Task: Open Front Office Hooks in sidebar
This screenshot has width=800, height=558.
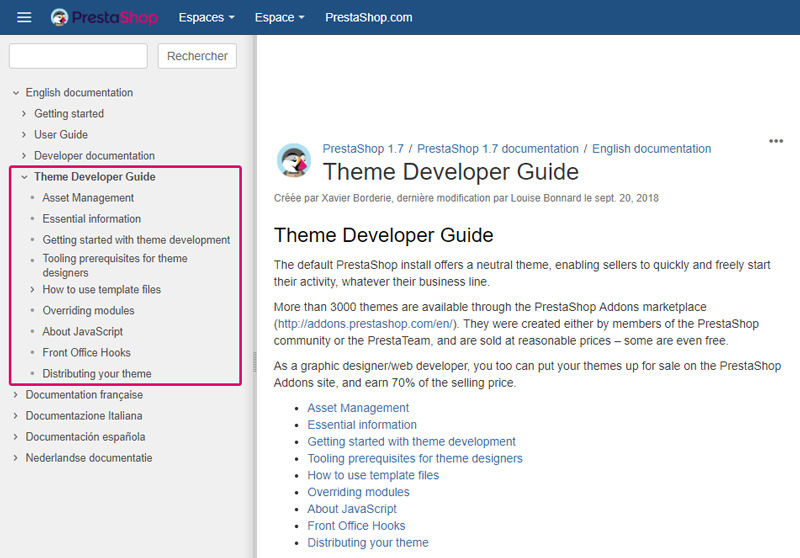Action: pos(86,352)
